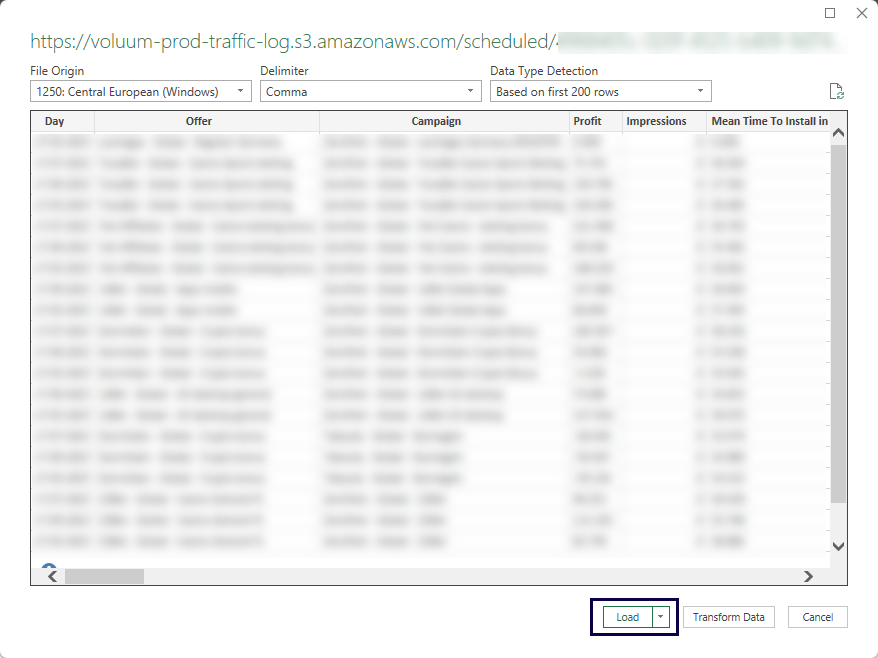Select the Campaign column header
The height and width of the screenshot is (658, 878).
point(436,121)
